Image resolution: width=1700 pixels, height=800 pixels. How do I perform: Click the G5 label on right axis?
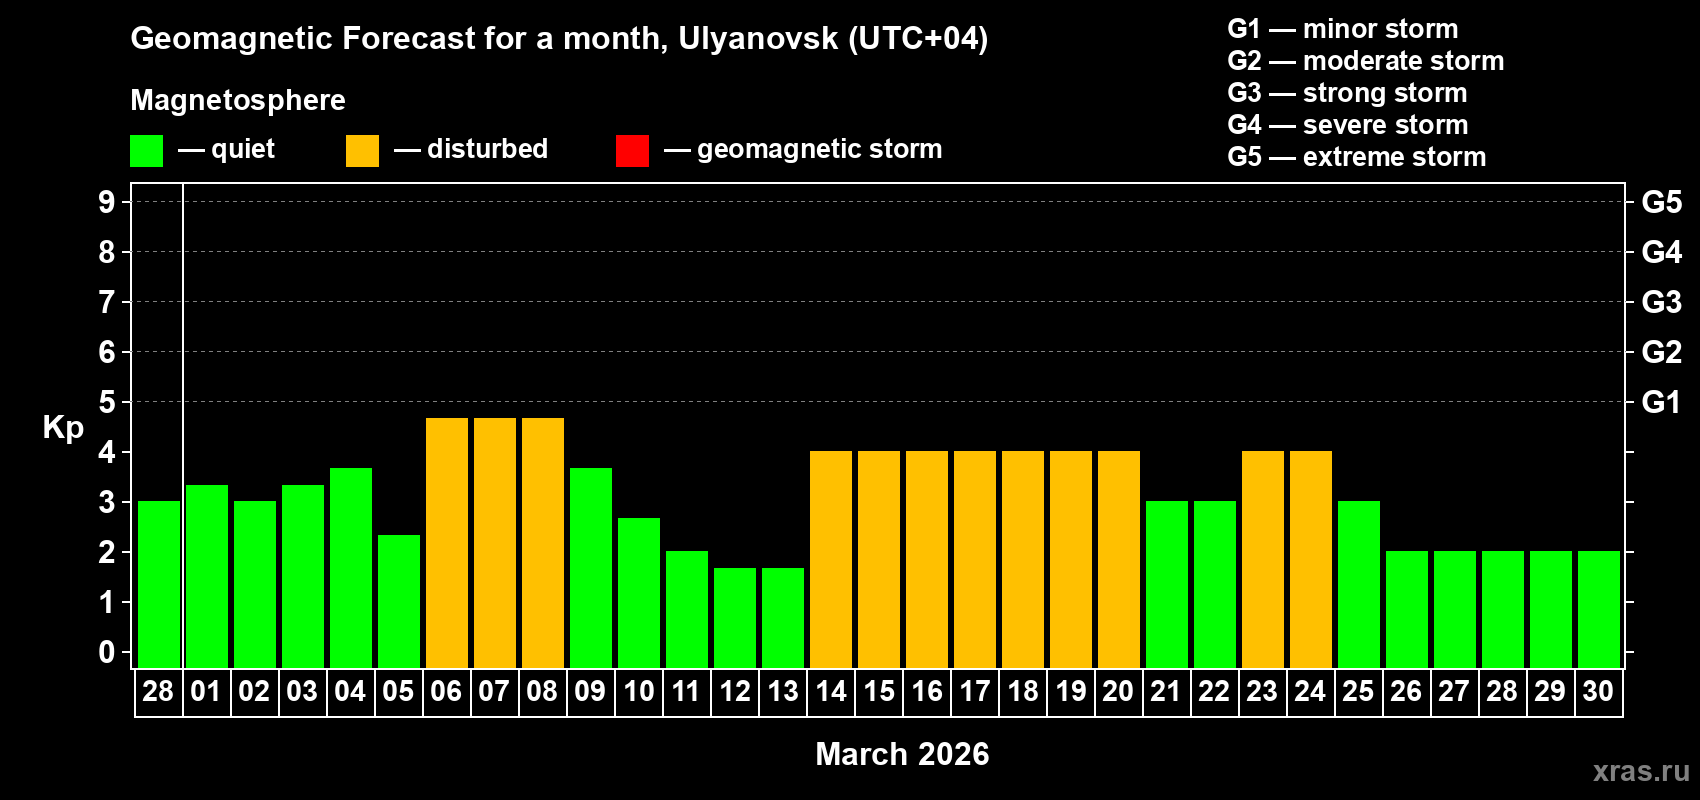click(x=1661, y=202)
